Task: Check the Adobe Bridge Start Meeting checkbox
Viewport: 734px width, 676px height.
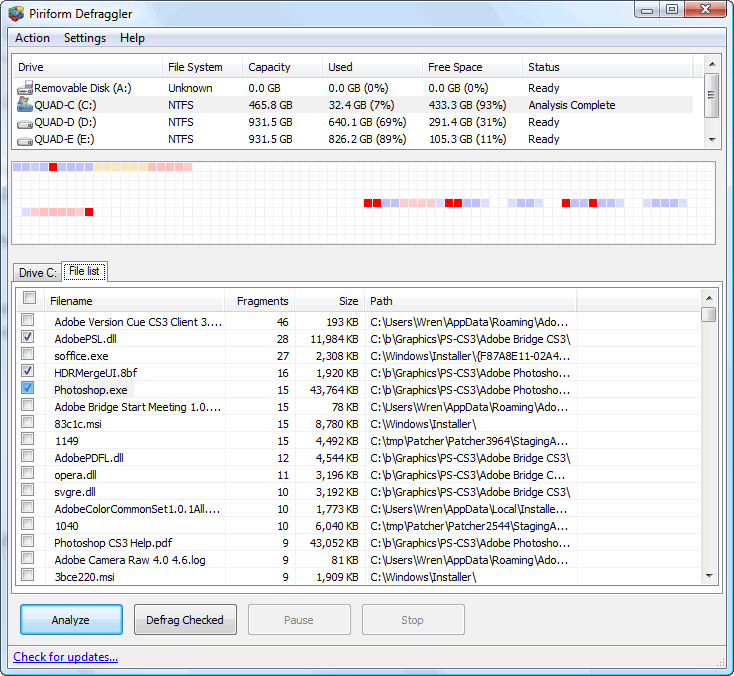Action: 28,404
